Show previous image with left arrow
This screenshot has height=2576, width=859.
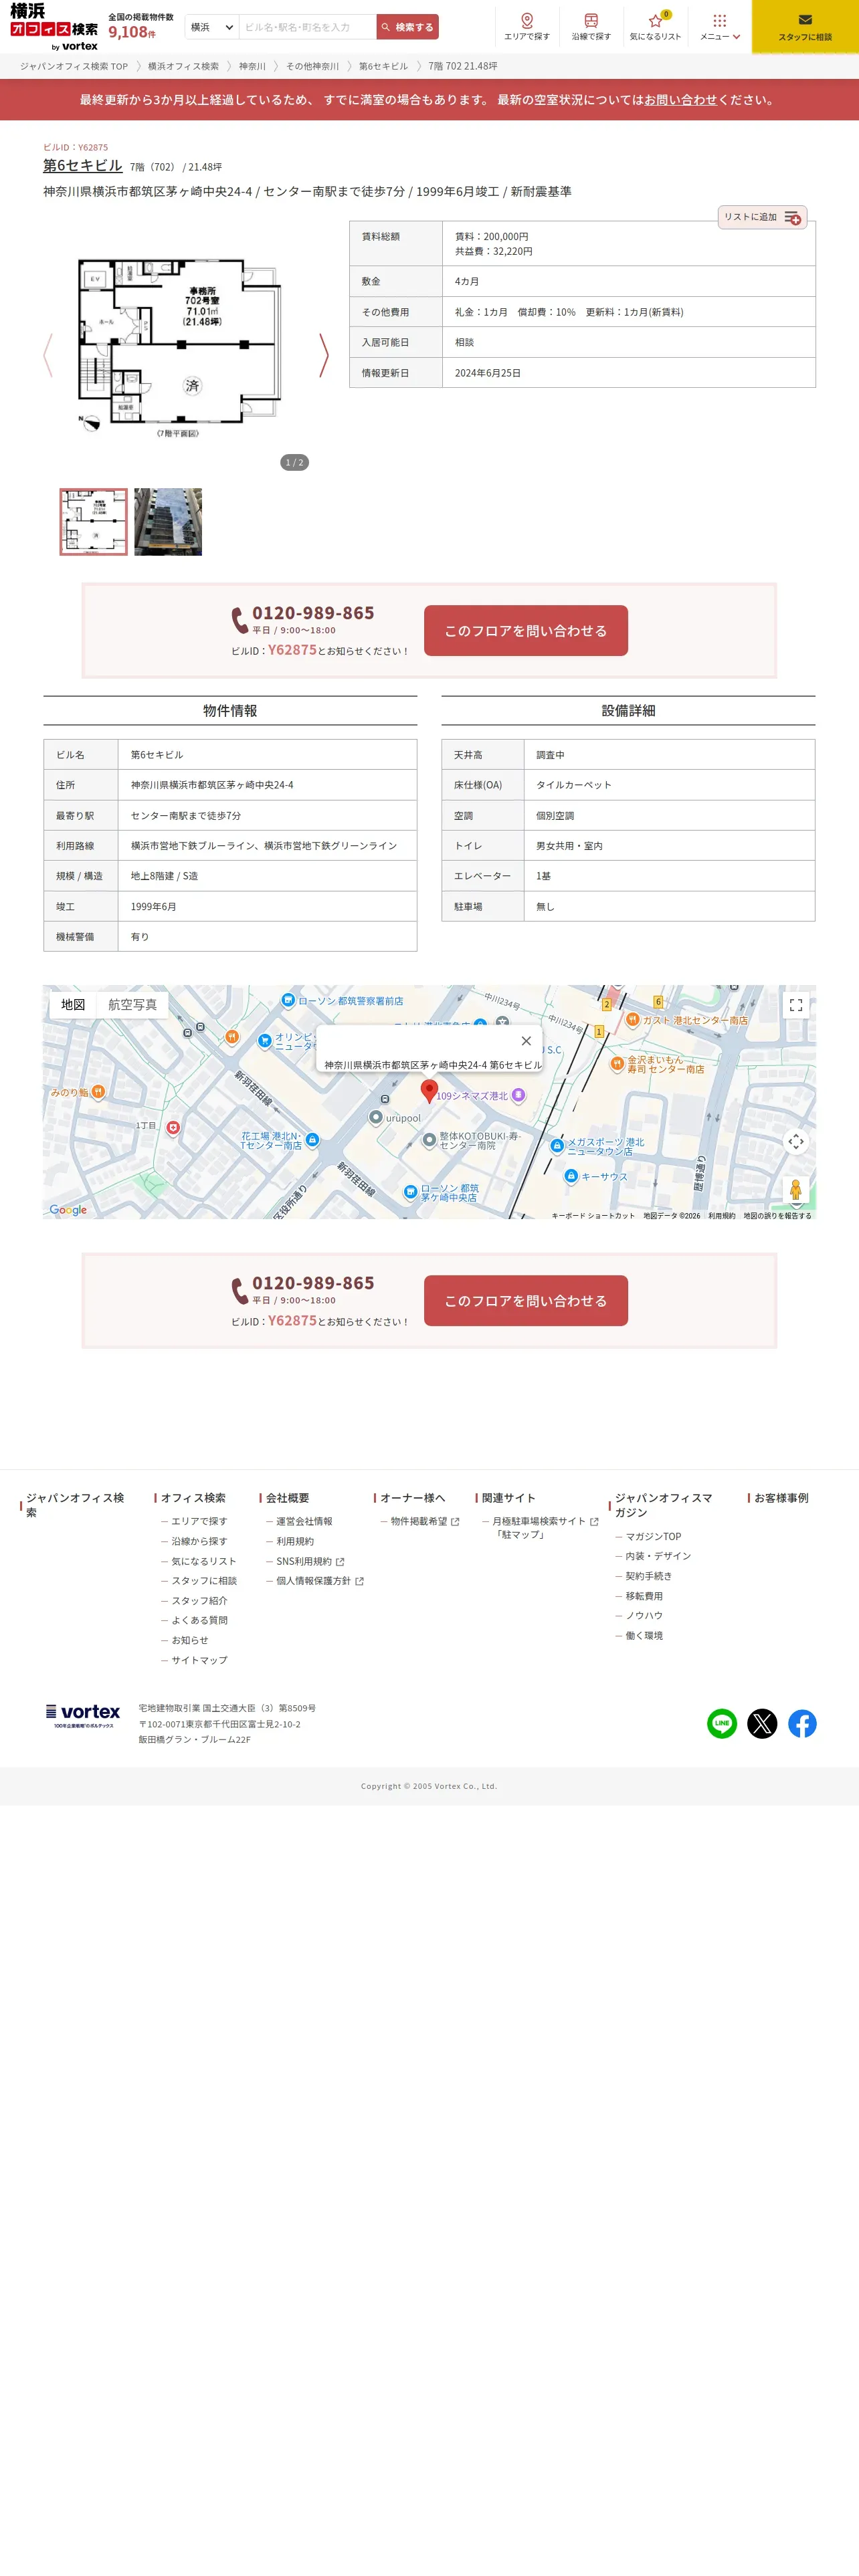[48, 355]
